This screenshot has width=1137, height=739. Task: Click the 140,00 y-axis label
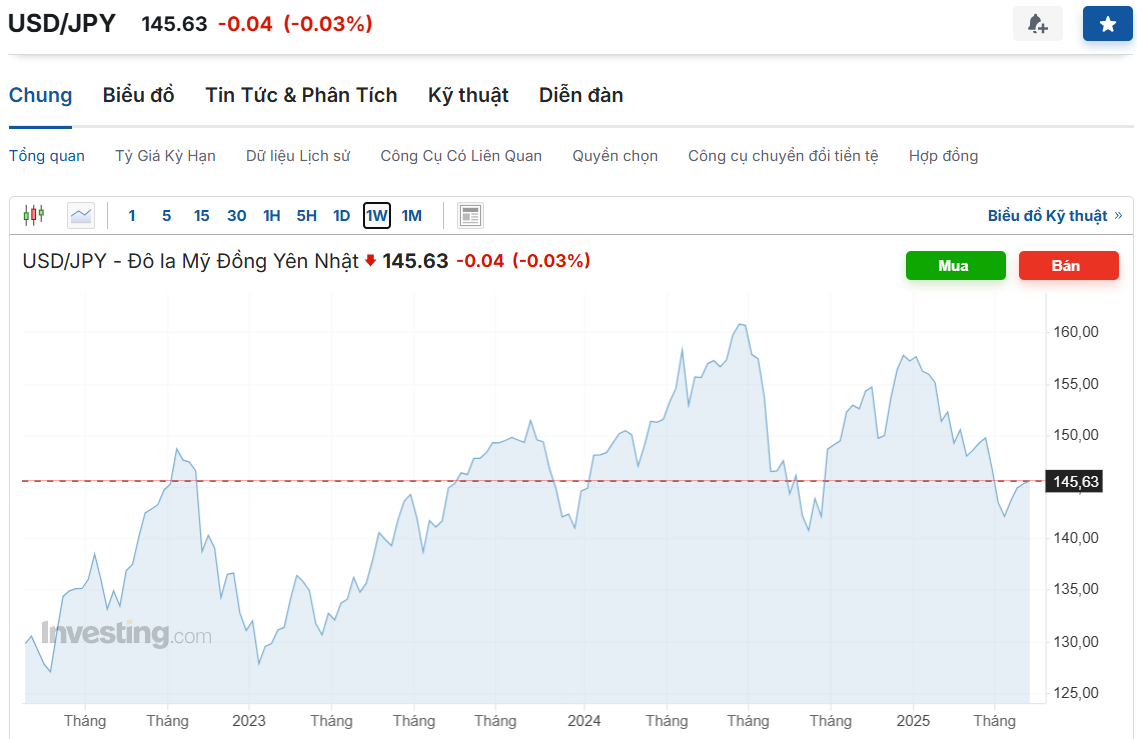(1076, 538)
